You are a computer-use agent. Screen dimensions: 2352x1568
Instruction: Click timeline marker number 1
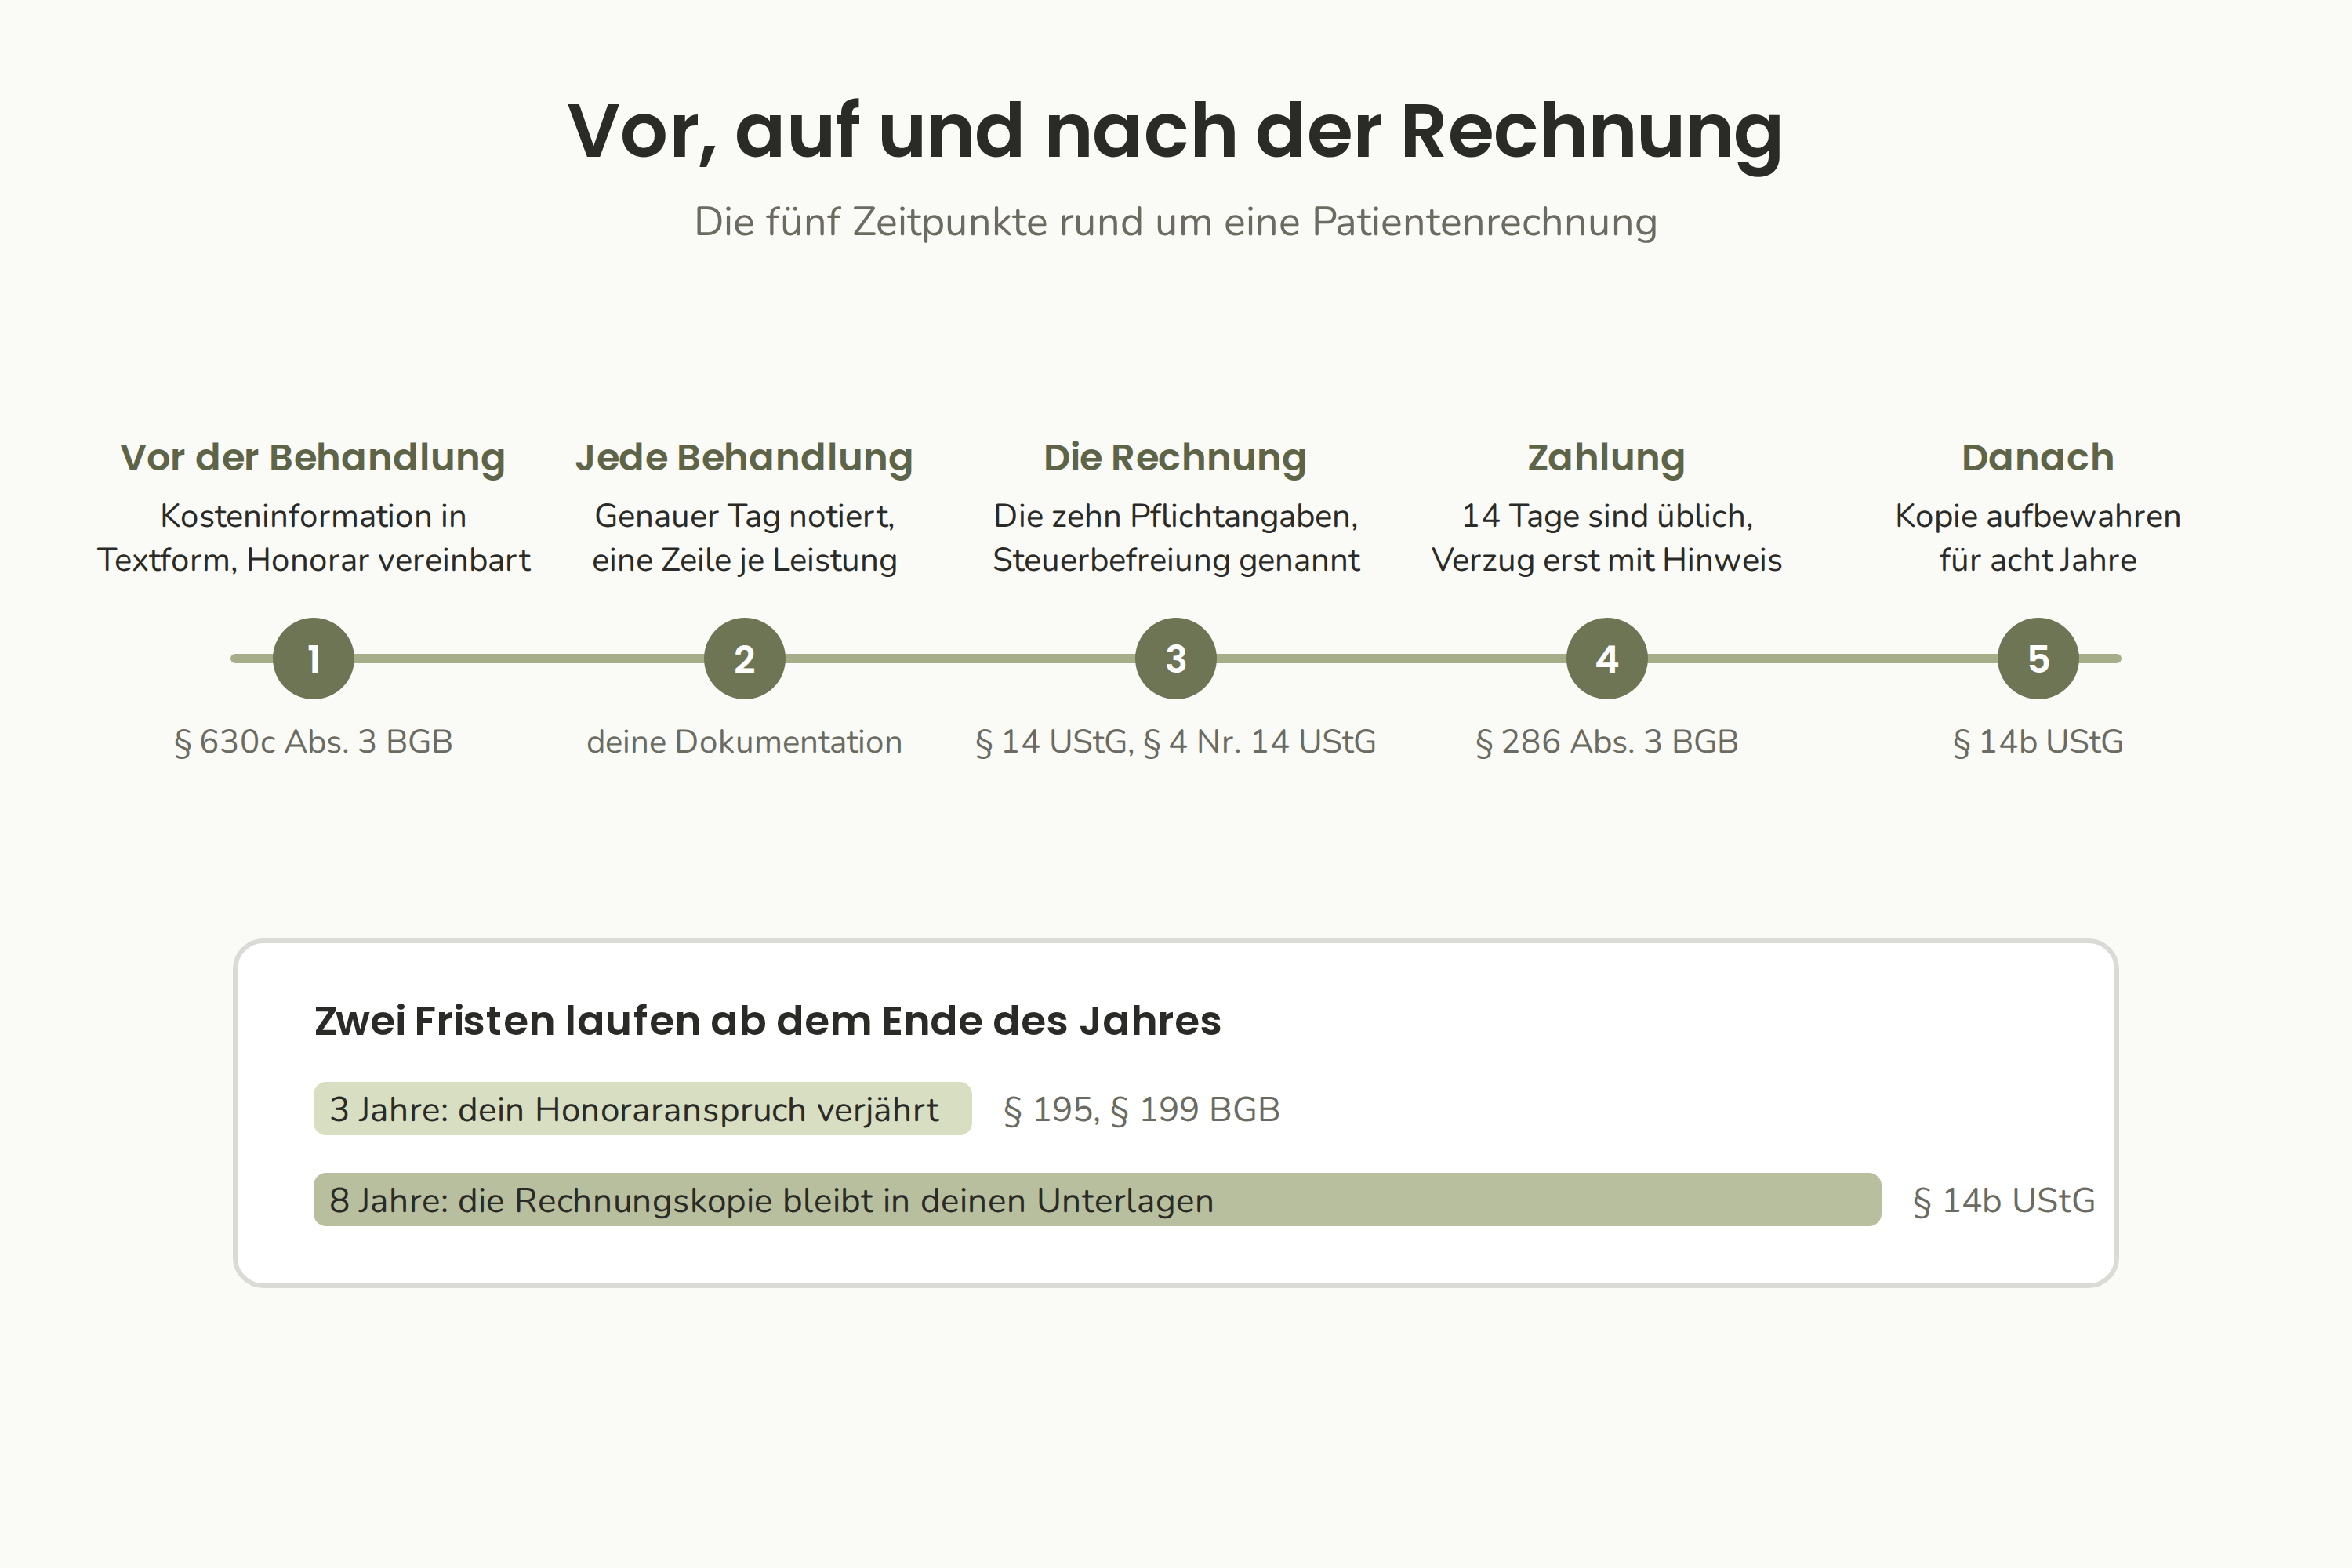pos(313,658)
